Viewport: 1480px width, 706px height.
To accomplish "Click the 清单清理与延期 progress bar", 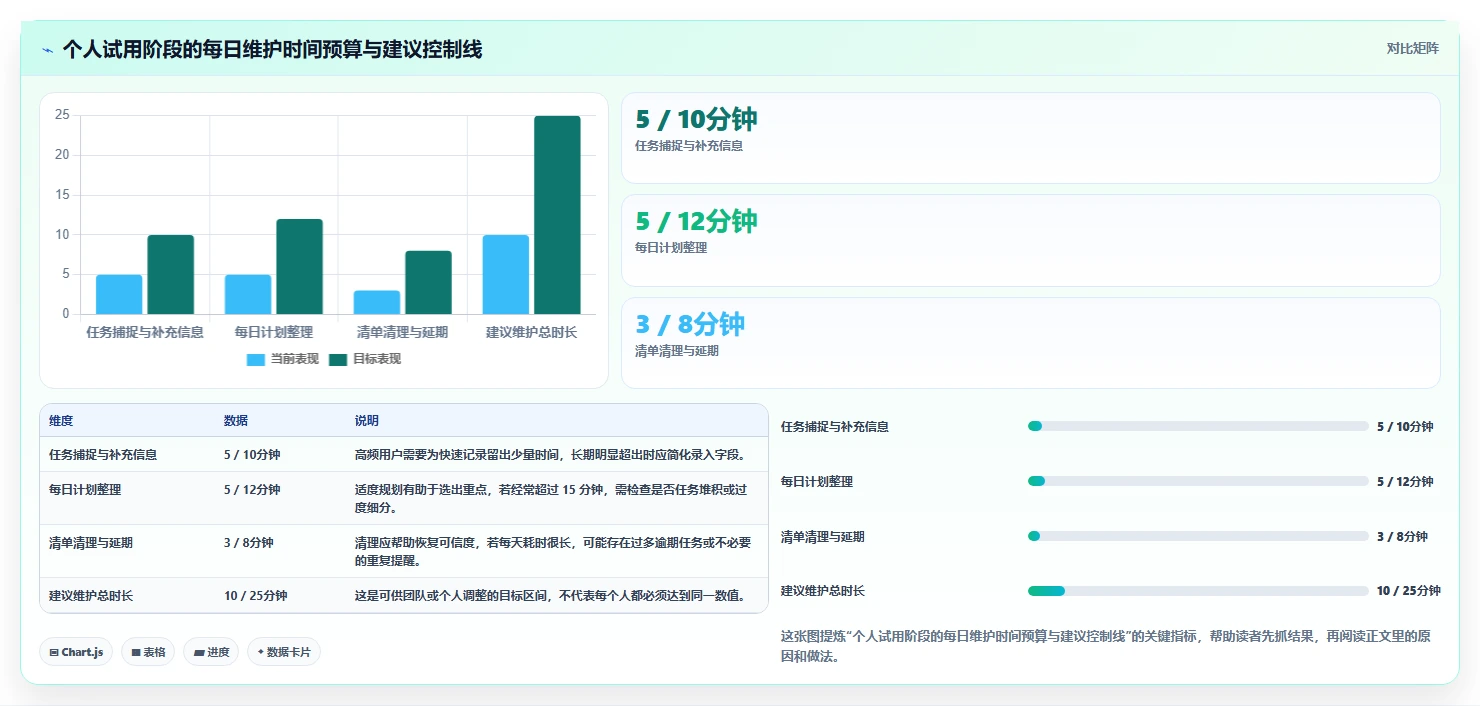I will click(1198, 536).
